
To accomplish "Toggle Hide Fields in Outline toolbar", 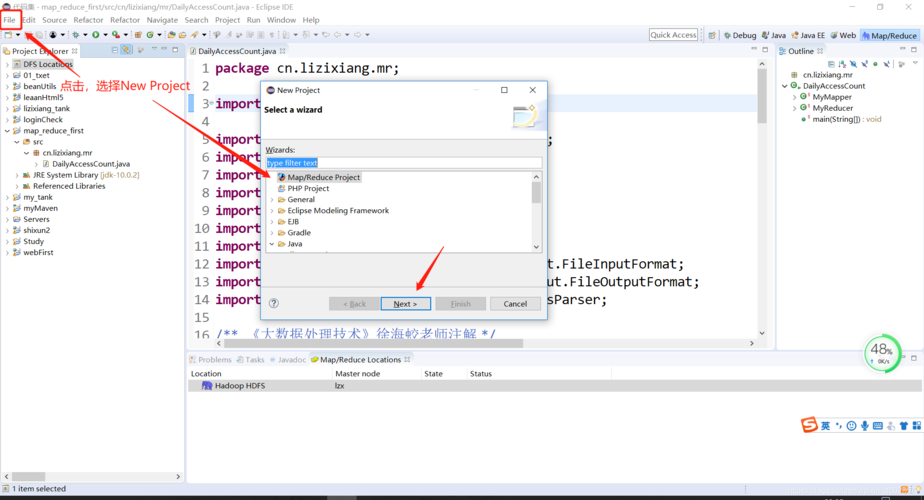I will [x=853, y=64].
